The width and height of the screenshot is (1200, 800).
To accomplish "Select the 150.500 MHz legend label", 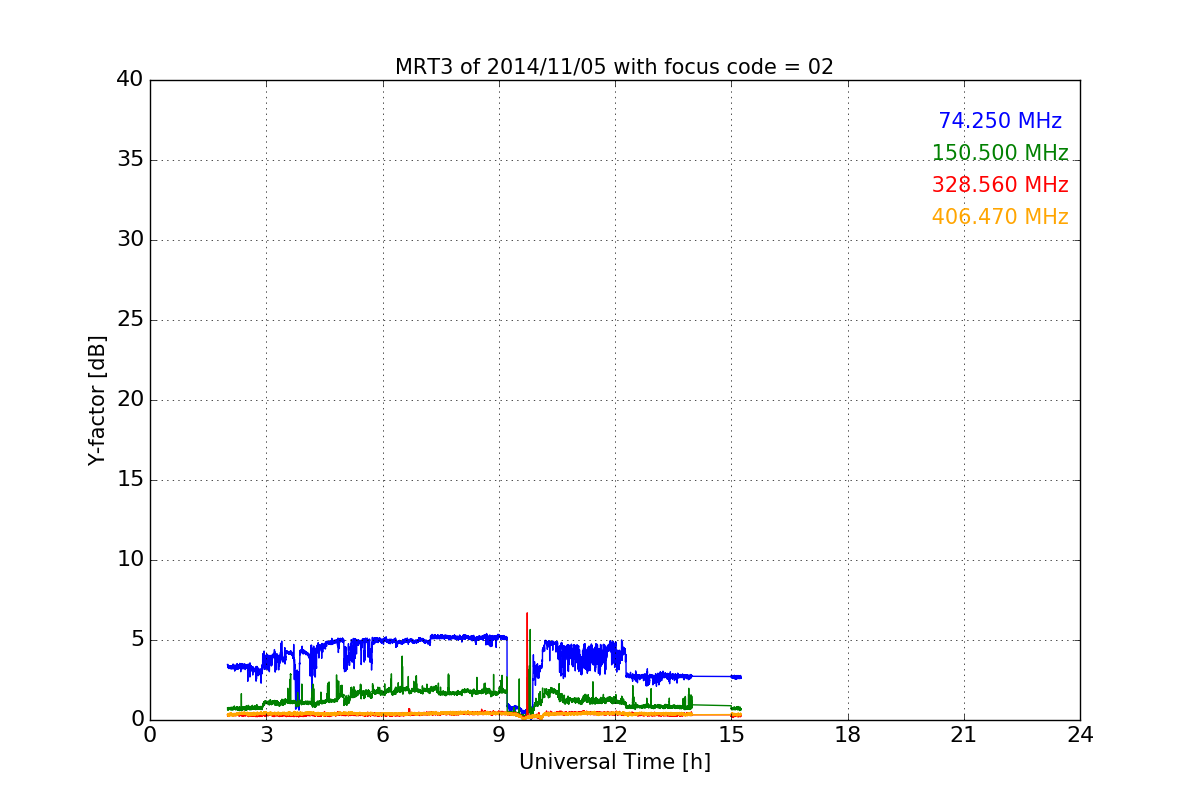I will click(1000, 153).
